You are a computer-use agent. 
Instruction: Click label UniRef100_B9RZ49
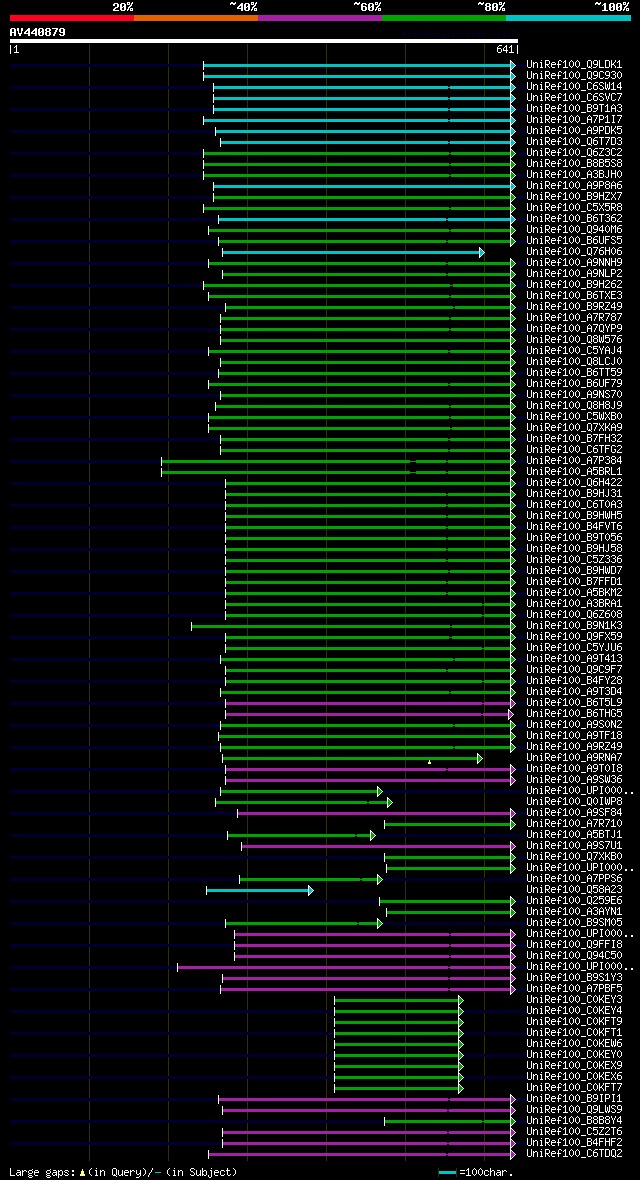pos(574,306)
